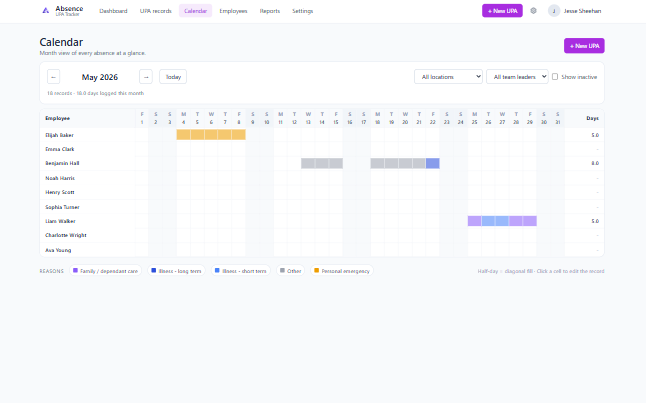
Task: Open the UPA records nav item
Action: (x=156, y=11)
